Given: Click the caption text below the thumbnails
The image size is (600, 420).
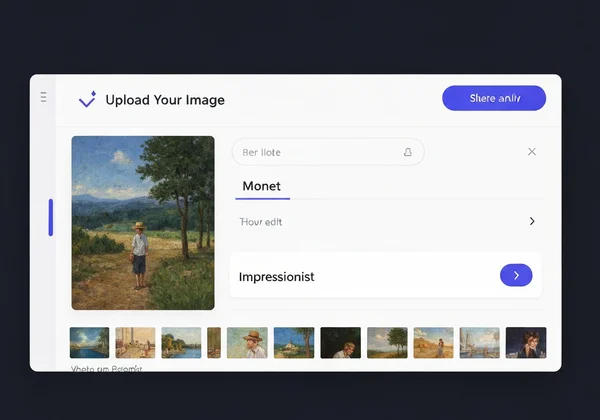Looking at the screenshot, I should [x=106, y=369].
